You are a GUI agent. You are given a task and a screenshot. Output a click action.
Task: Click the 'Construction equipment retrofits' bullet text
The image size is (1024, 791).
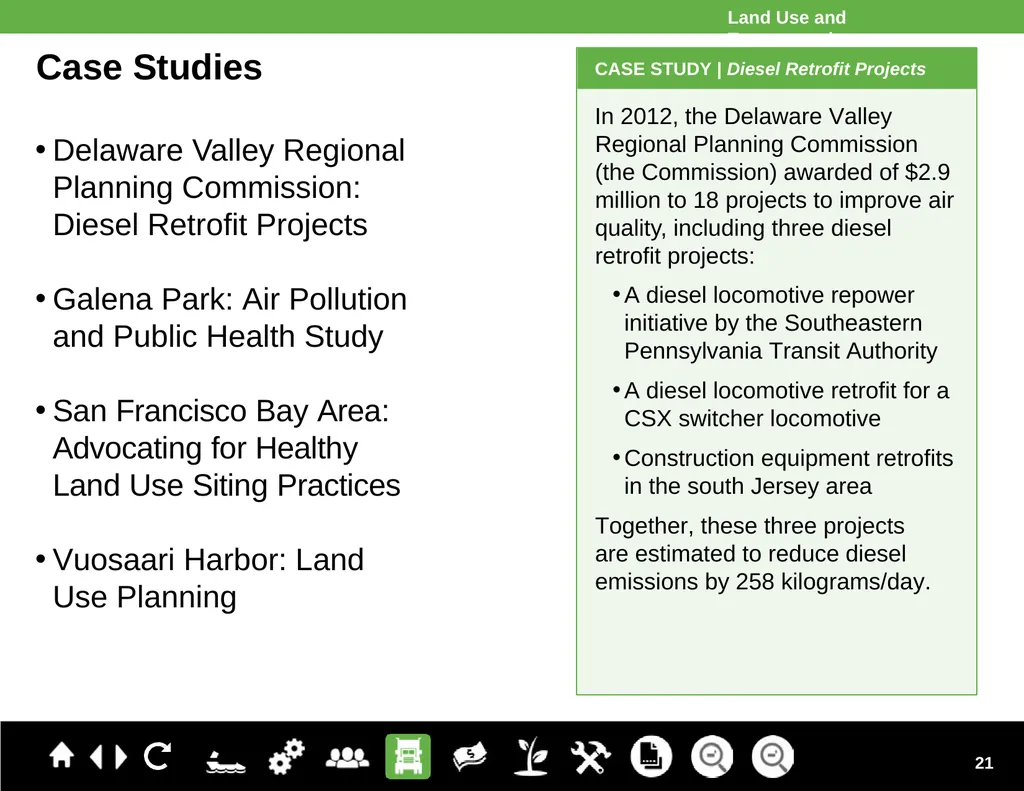point(782,472)
